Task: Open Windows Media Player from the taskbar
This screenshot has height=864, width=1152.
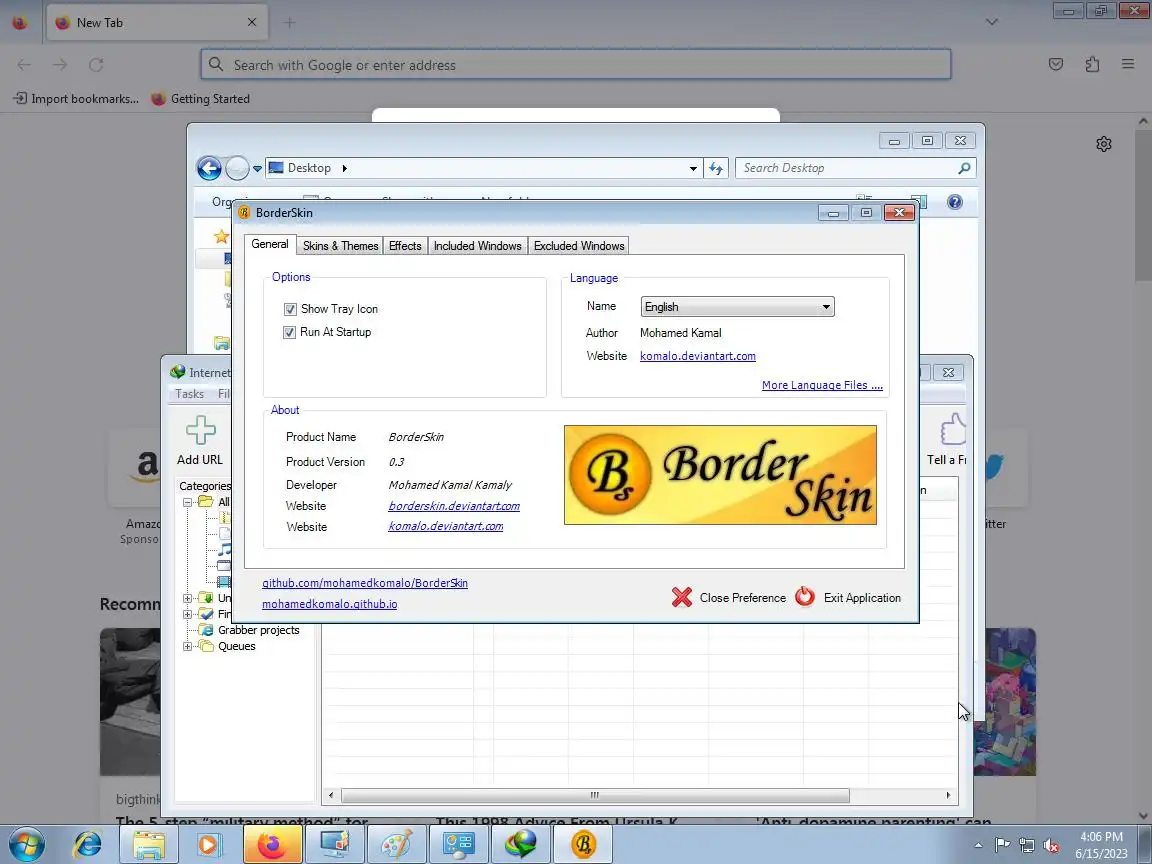Action: (x=209, y=844)
